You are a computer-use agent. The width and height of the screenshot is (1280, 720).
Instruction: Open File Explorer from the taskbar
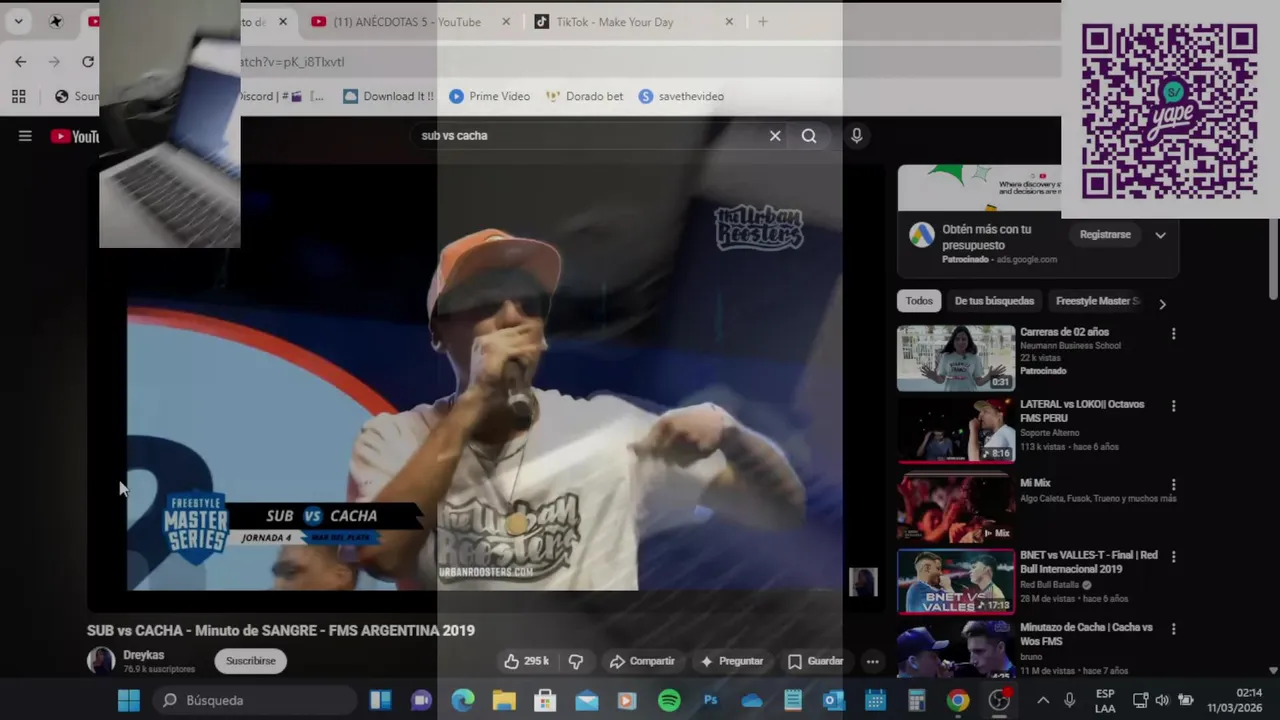[x=503, y=700]
